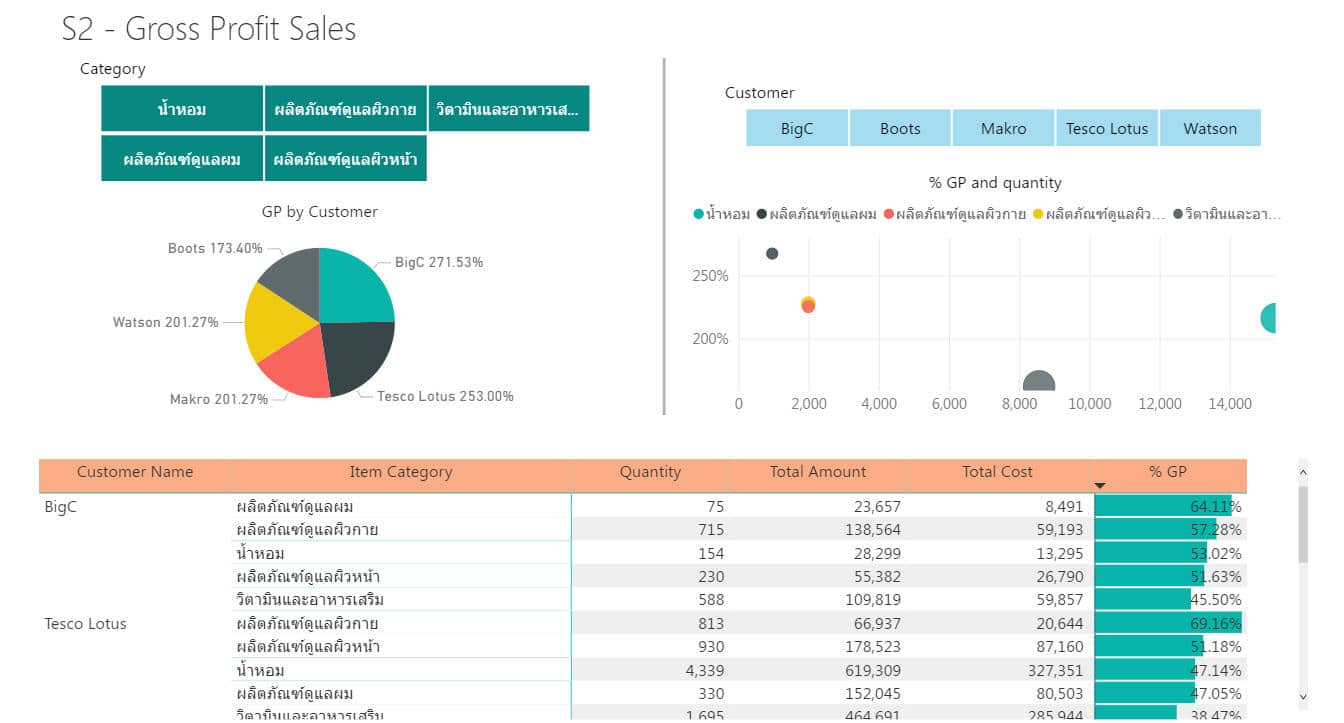Click the teal bubble at chart's right edge

(x=1268, y=319)
